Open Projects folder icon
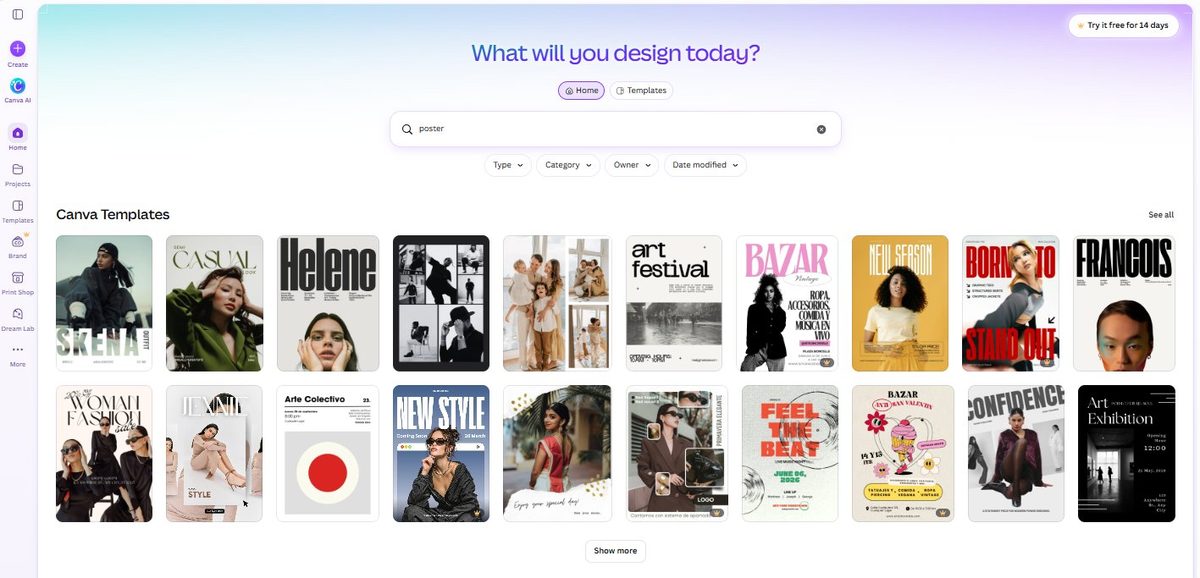Screen dimensions: 1200x578 coord(18,169)
